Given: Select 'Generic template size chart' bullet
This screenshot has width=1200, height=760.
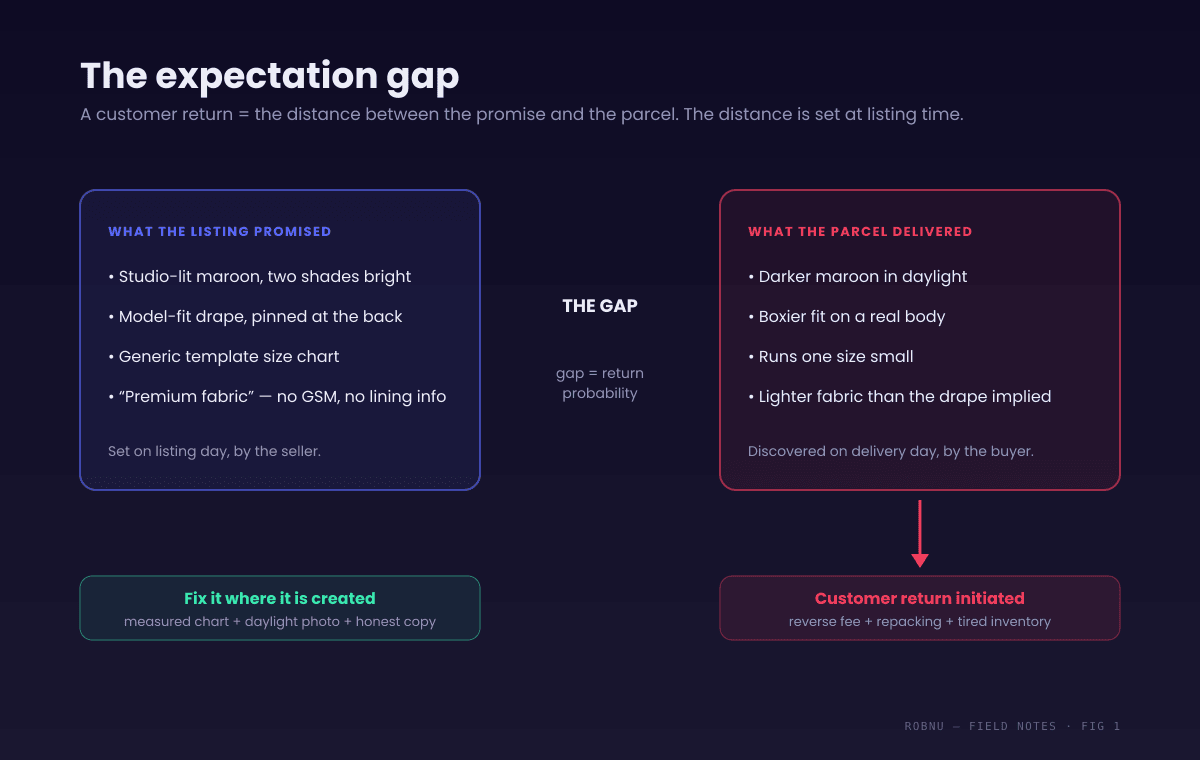Looking at the screenshot, I should 224,357.
